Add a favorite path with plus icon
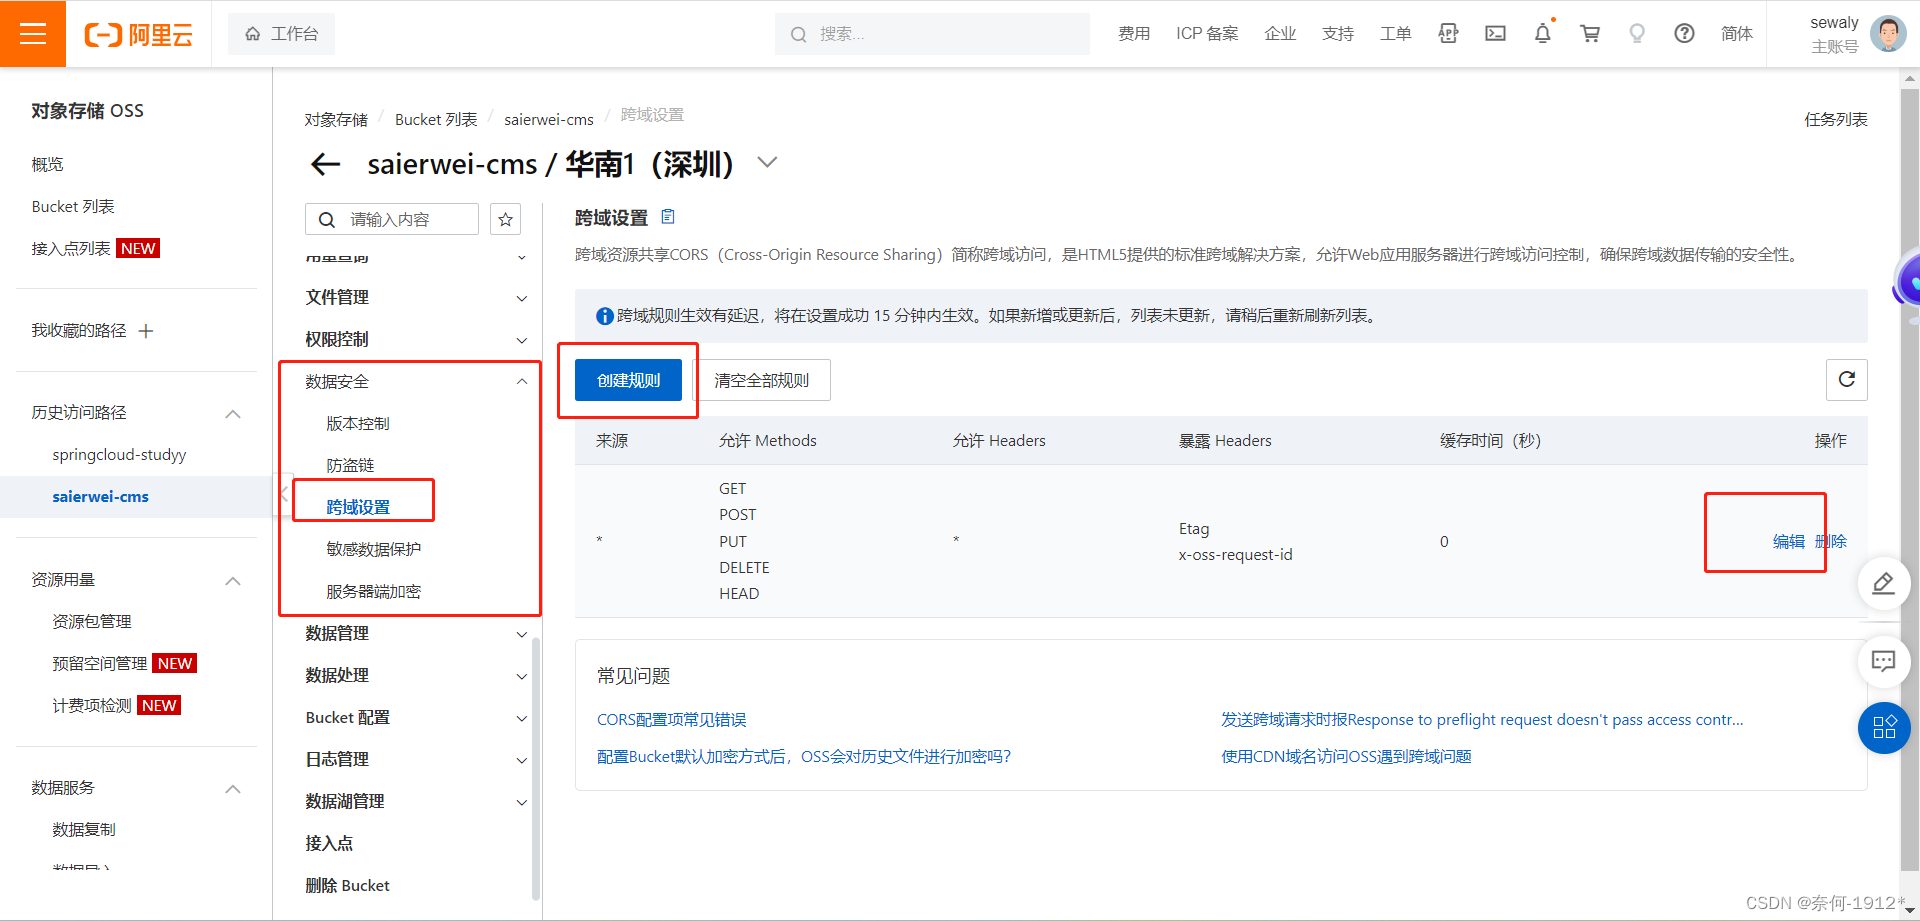1920x921 pixels. 146,331
